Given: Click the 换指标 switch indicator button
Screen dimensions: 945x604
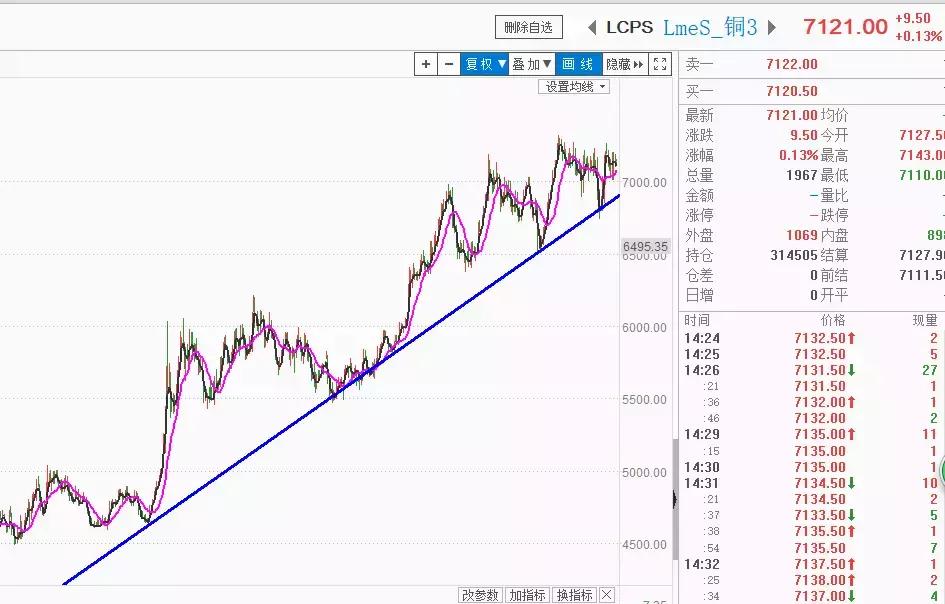Looking at the screenshot, I should (x=574, y=595).
